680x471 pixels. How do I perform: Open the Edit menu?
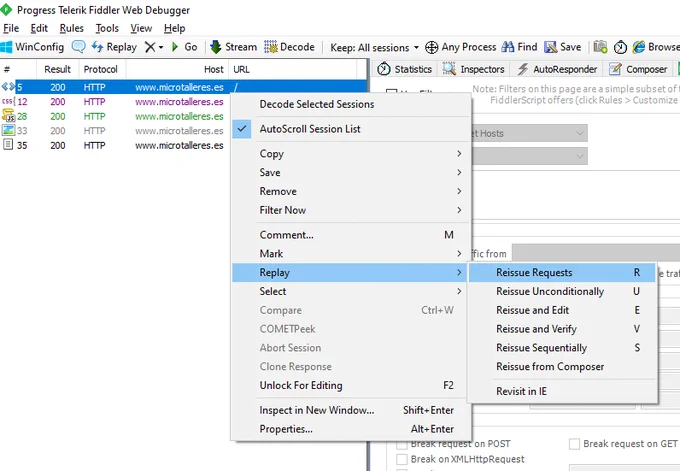click(39, 28)
